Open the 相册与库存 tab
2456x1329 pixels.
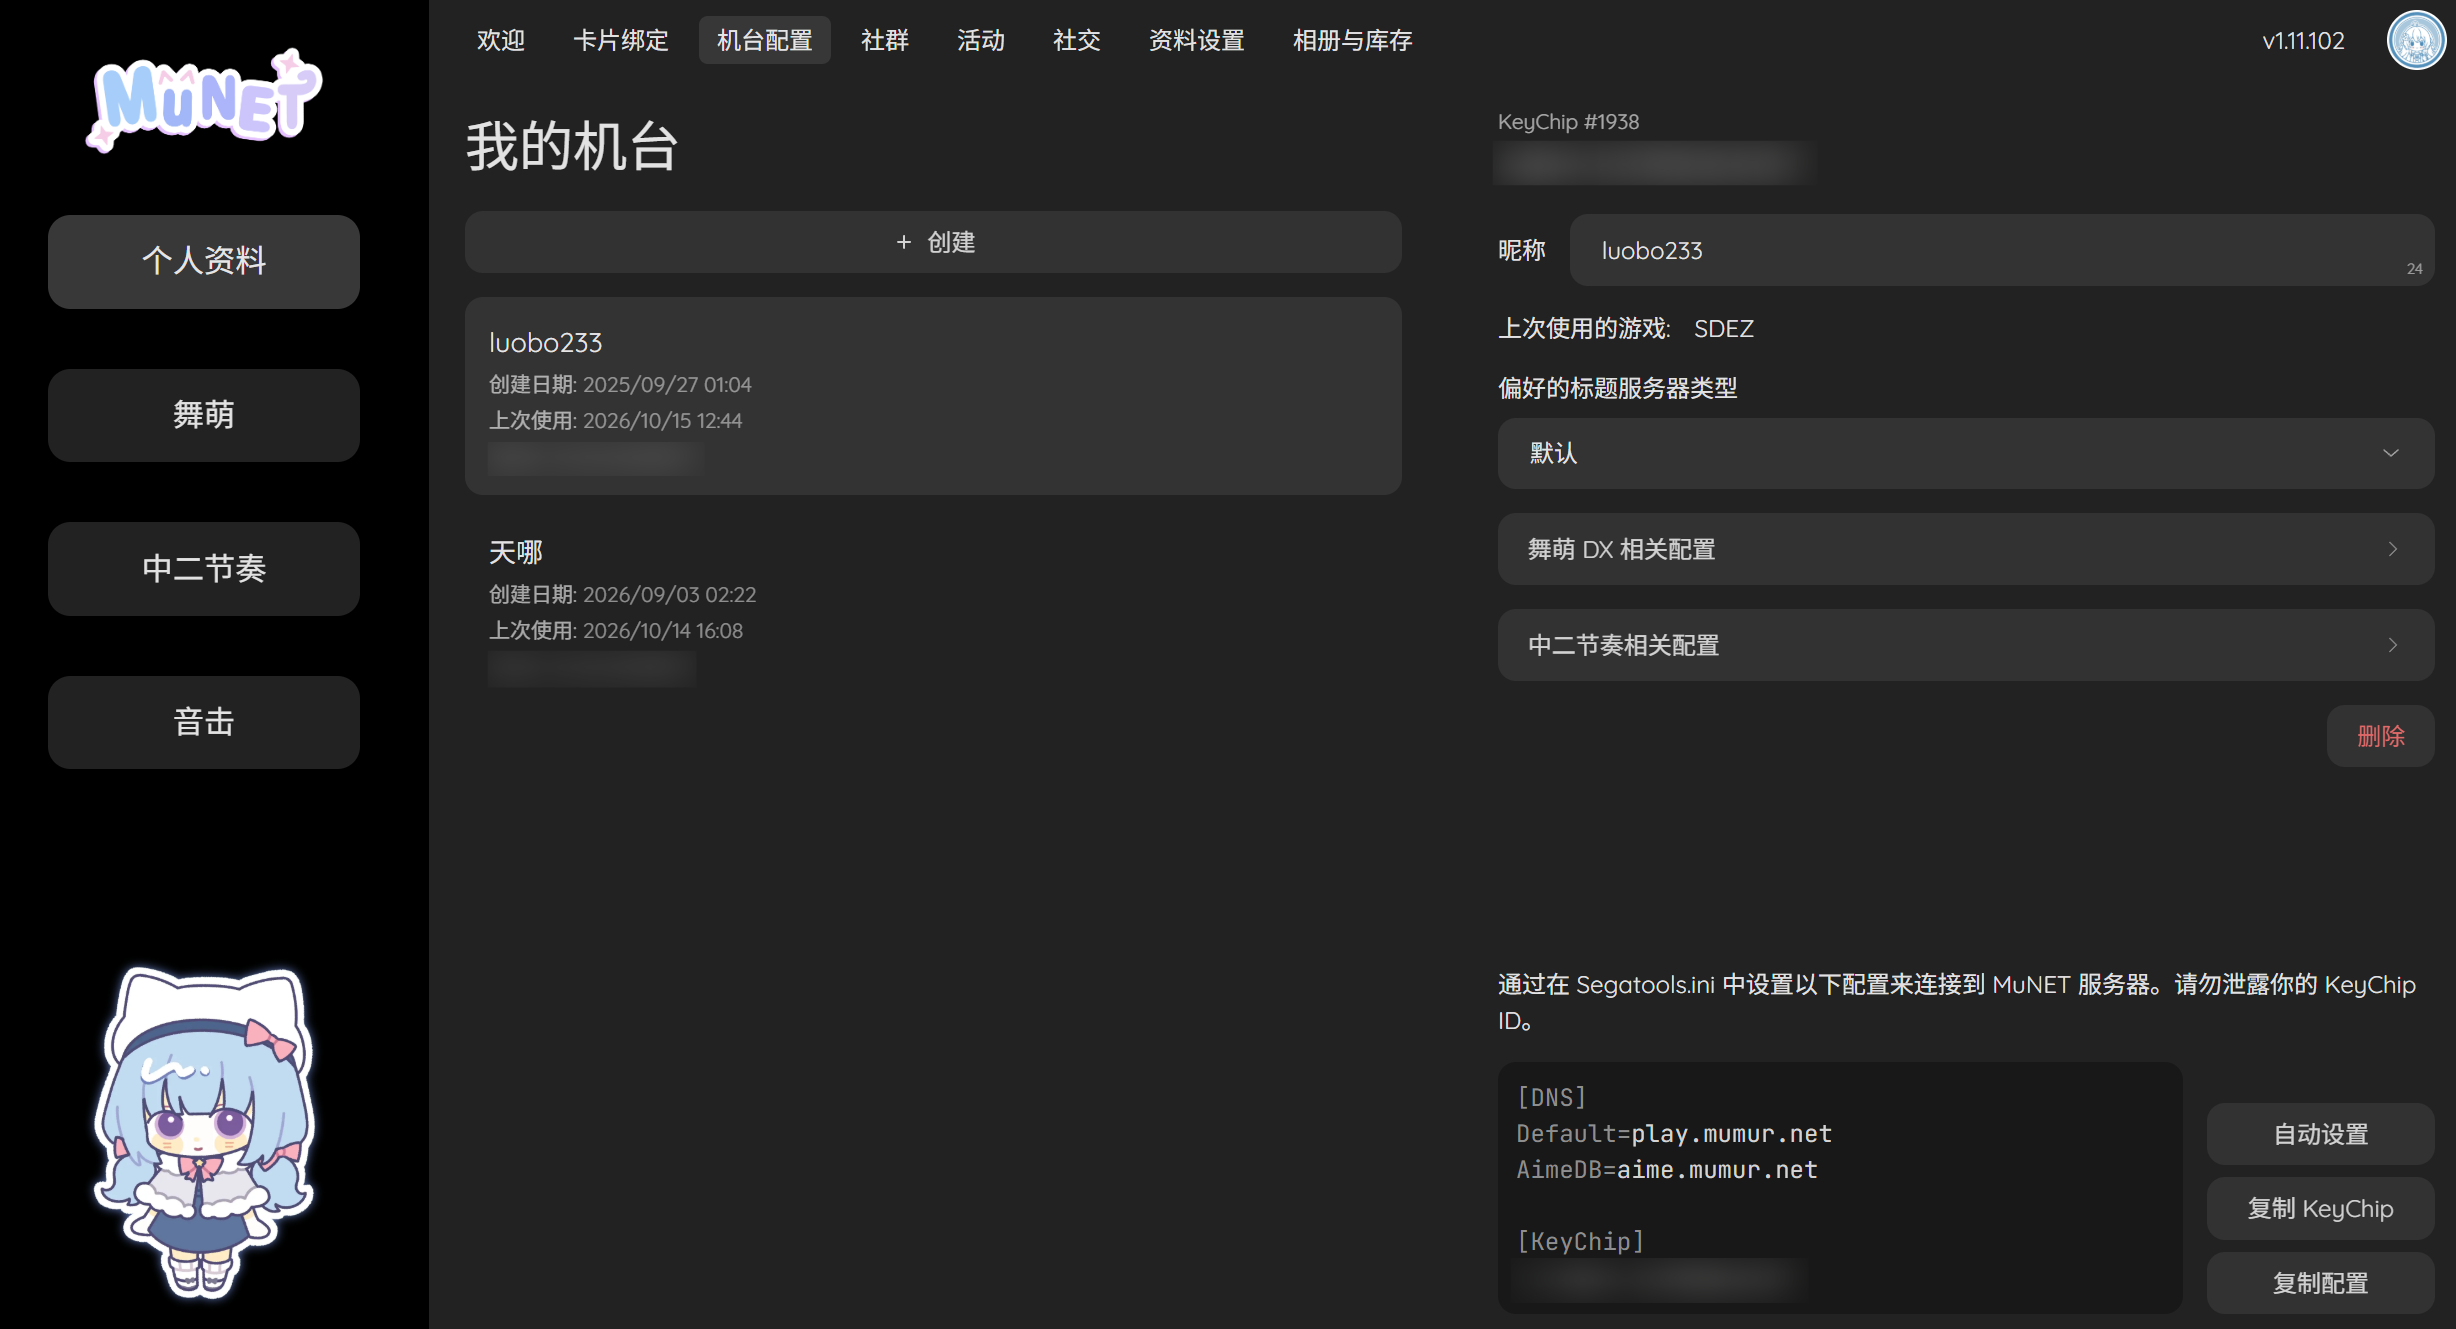tap(1353, 40)
